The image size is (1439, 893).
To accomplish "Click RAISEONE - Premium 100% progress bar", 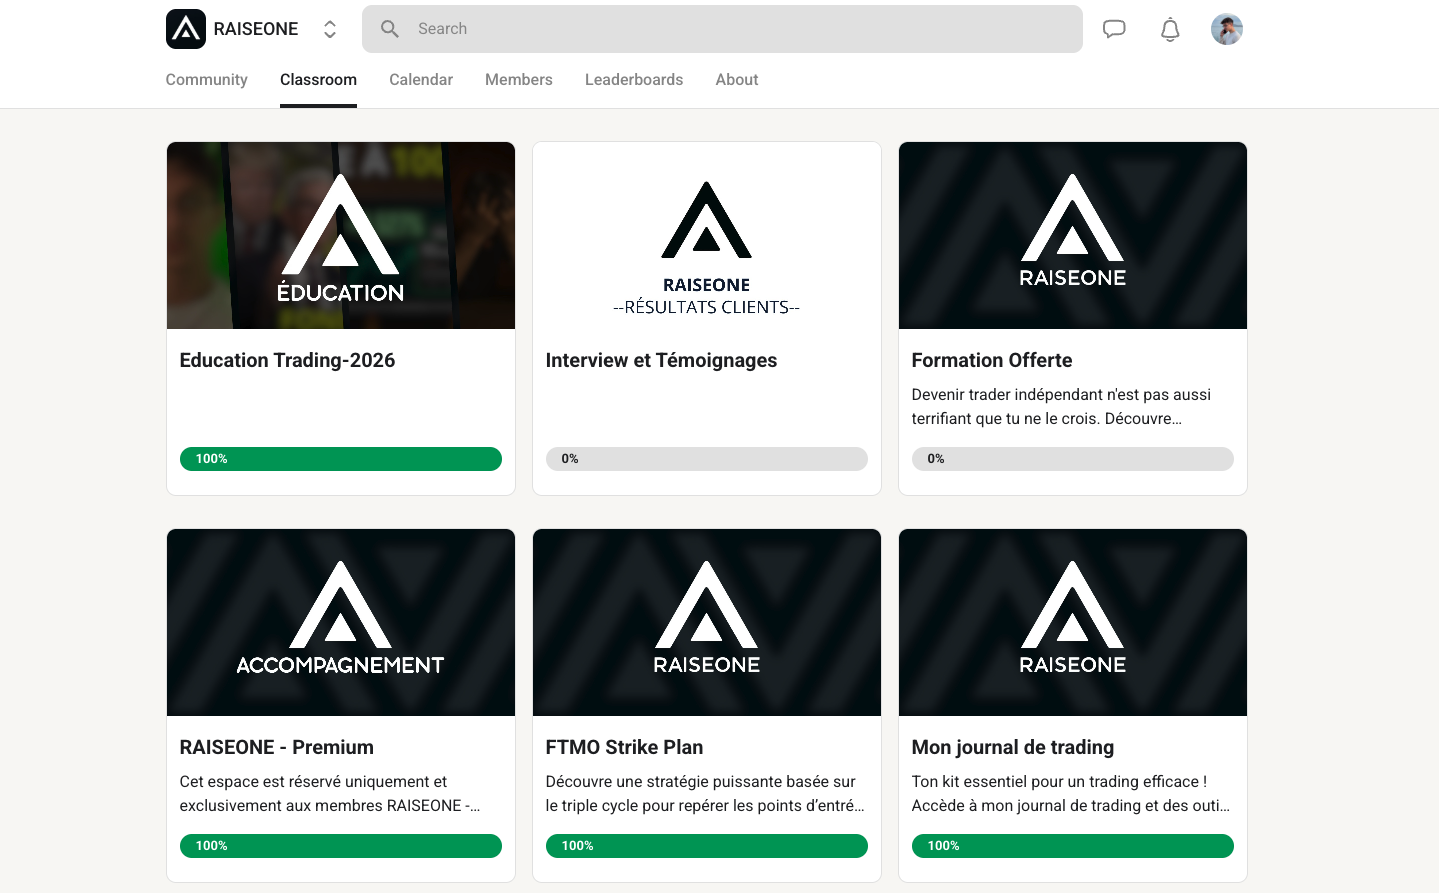I will pos(341,846).
